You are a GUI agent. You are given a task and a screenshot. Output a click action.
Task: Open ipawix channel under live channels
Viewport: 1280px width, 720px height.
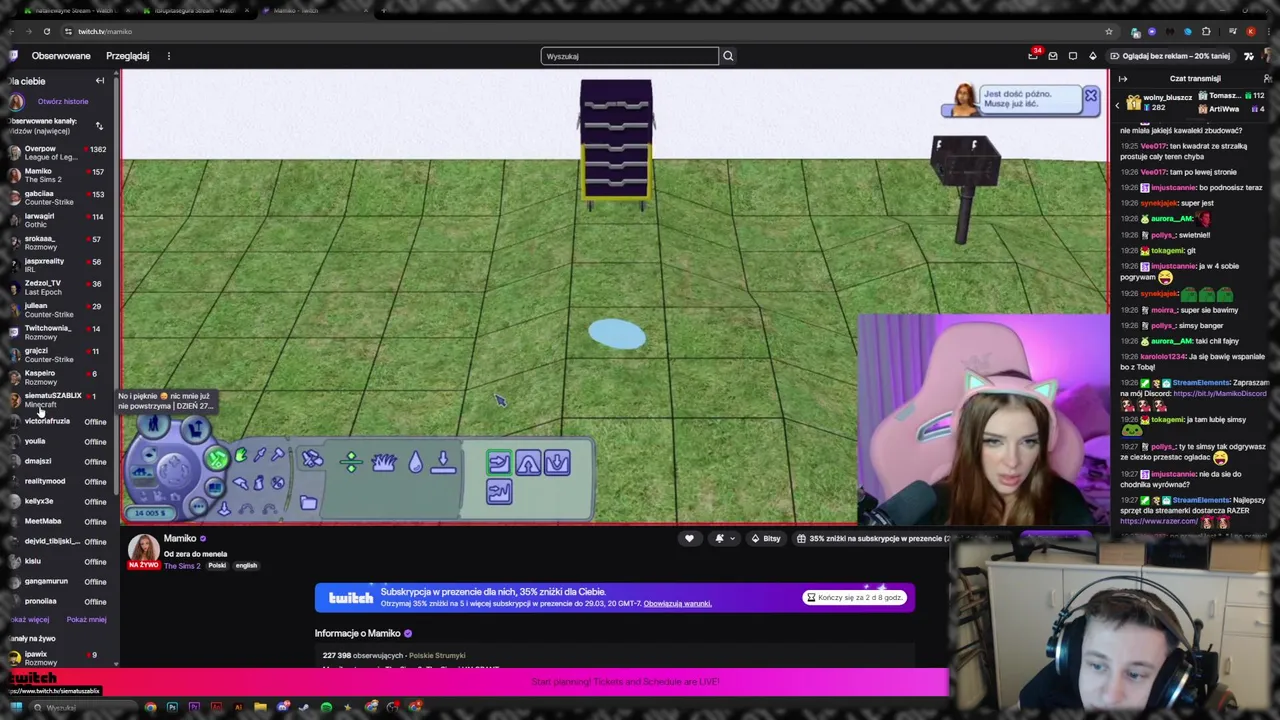pyautogui.click(x=60, y=657)
